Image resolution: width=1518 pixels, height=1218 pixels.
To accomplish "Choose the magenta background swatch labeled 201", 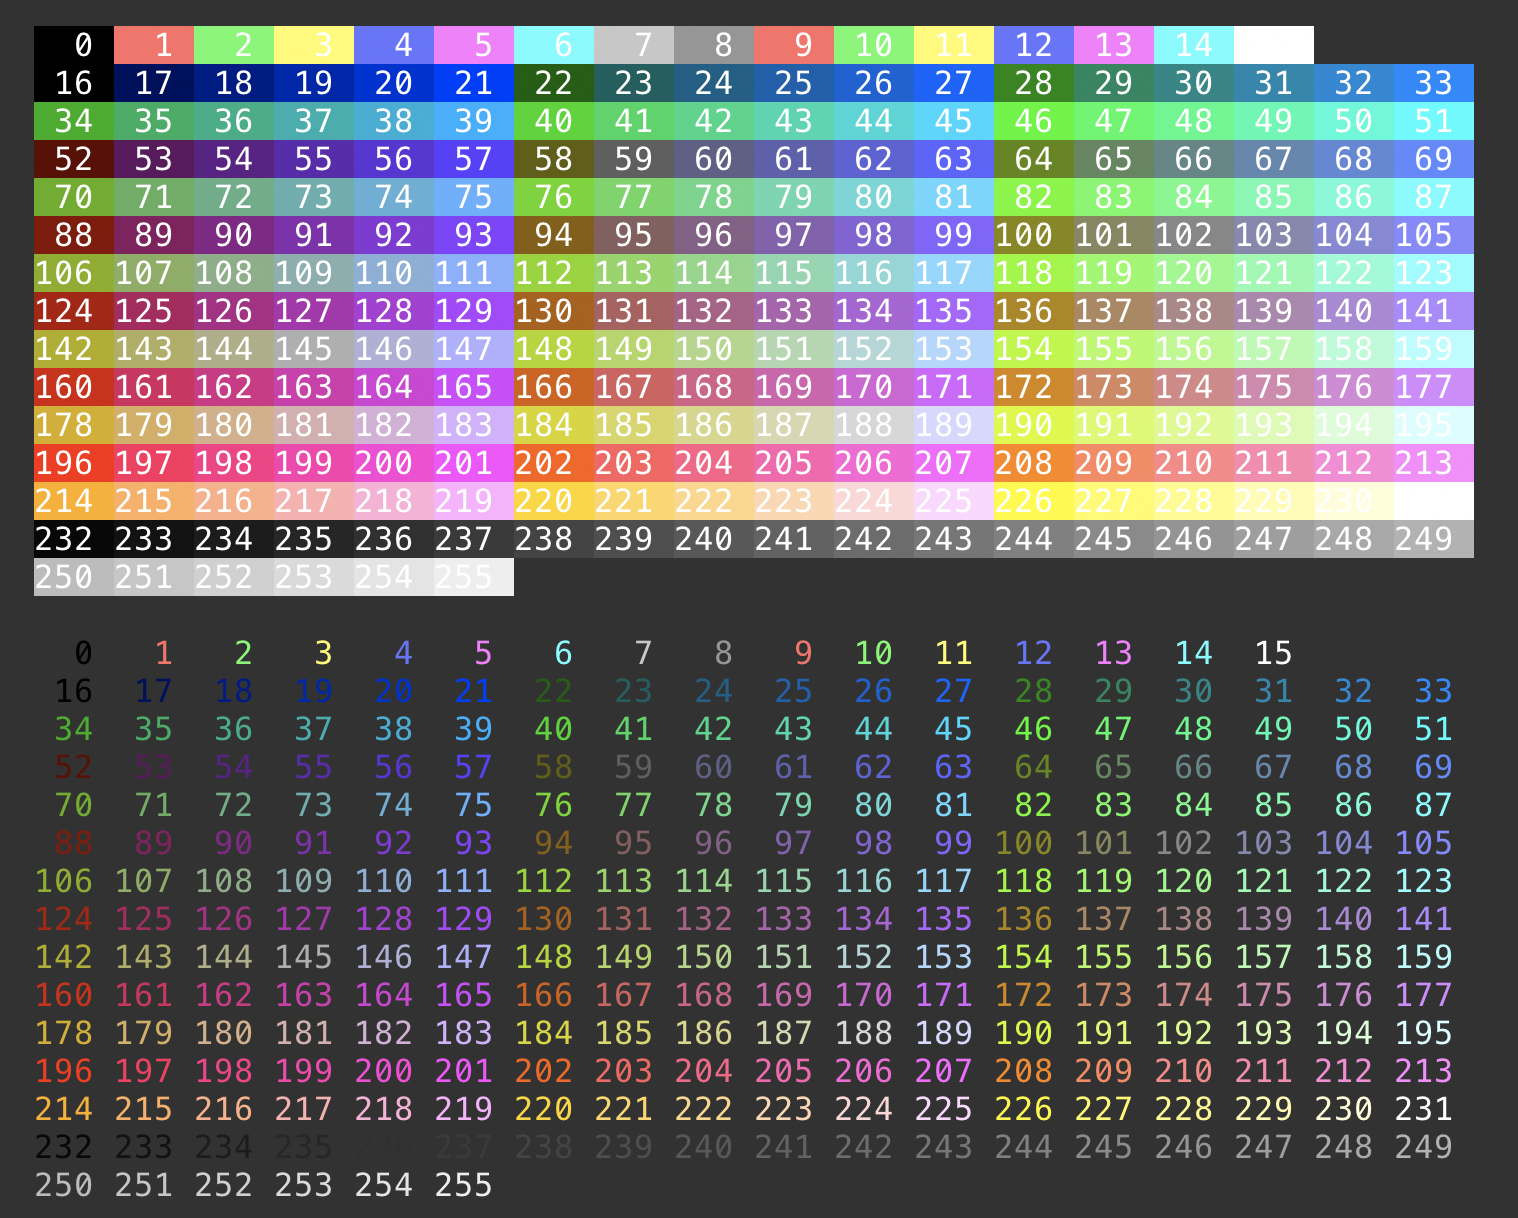I will tap(474, 463).
